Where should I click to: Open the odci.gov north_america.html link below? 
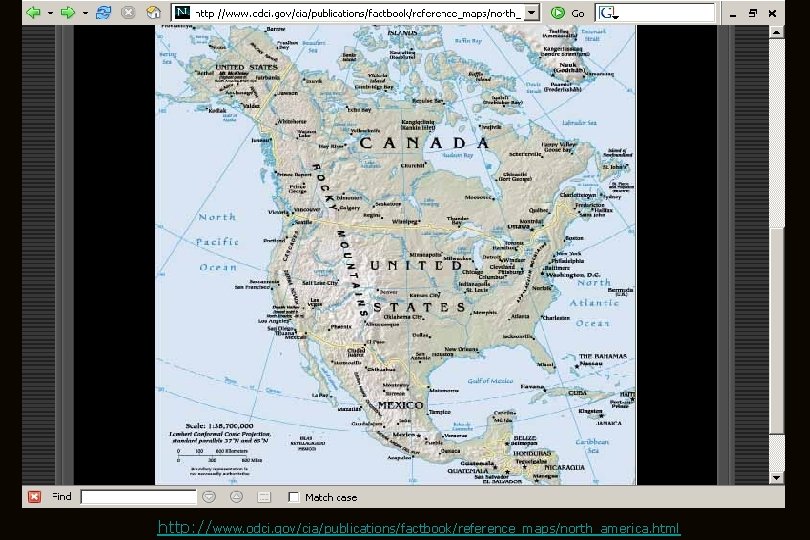pos(418,528)
